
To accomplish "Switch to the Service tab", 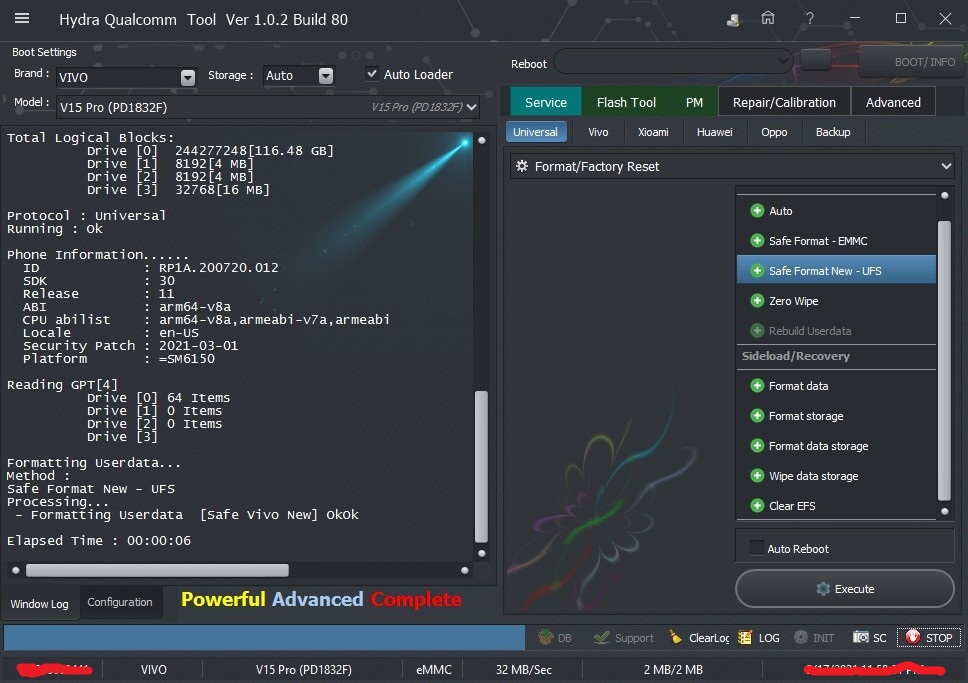I will pos(546,102).
